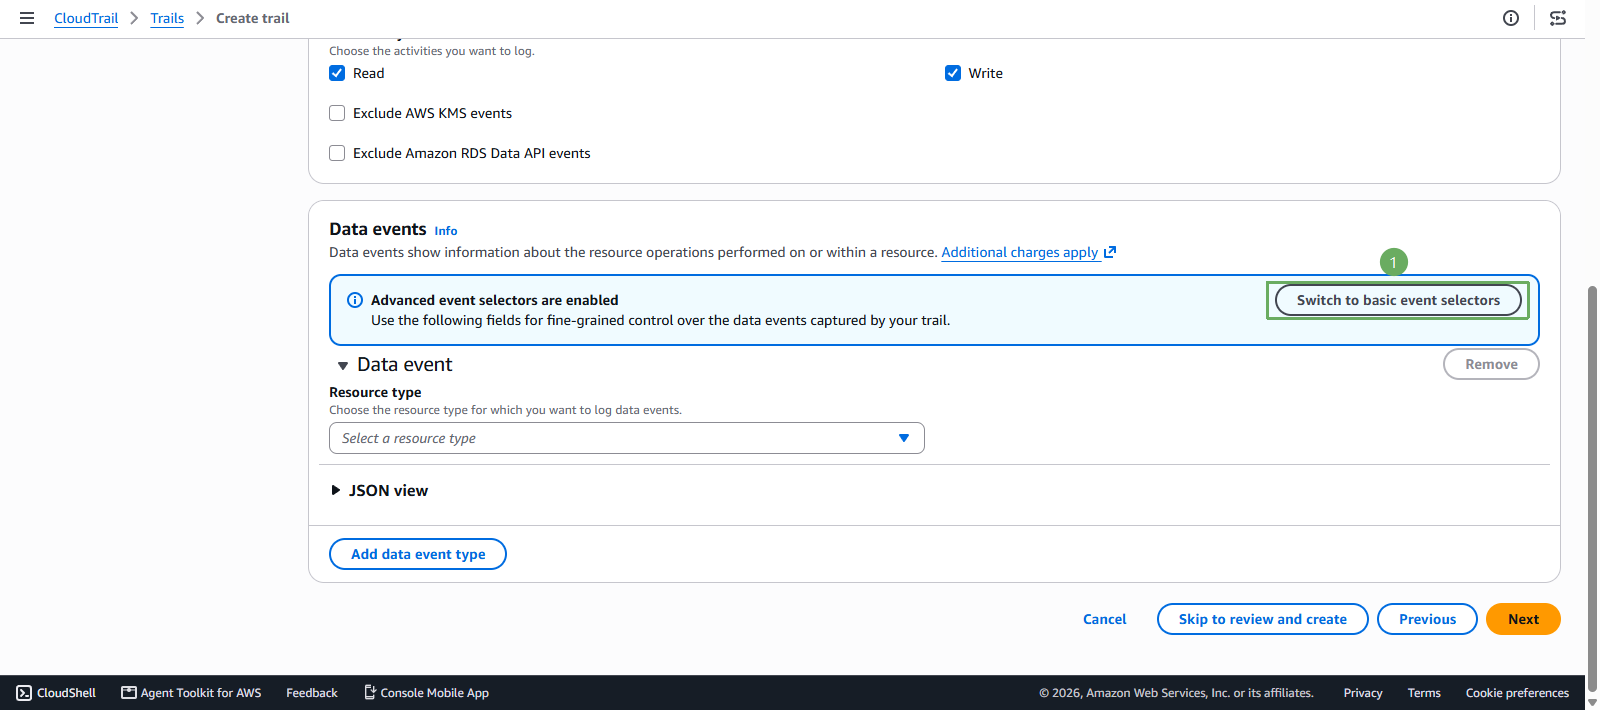Open Data events Info link
This screenshot has height=710, width=1600.
(x=446, y=231)
